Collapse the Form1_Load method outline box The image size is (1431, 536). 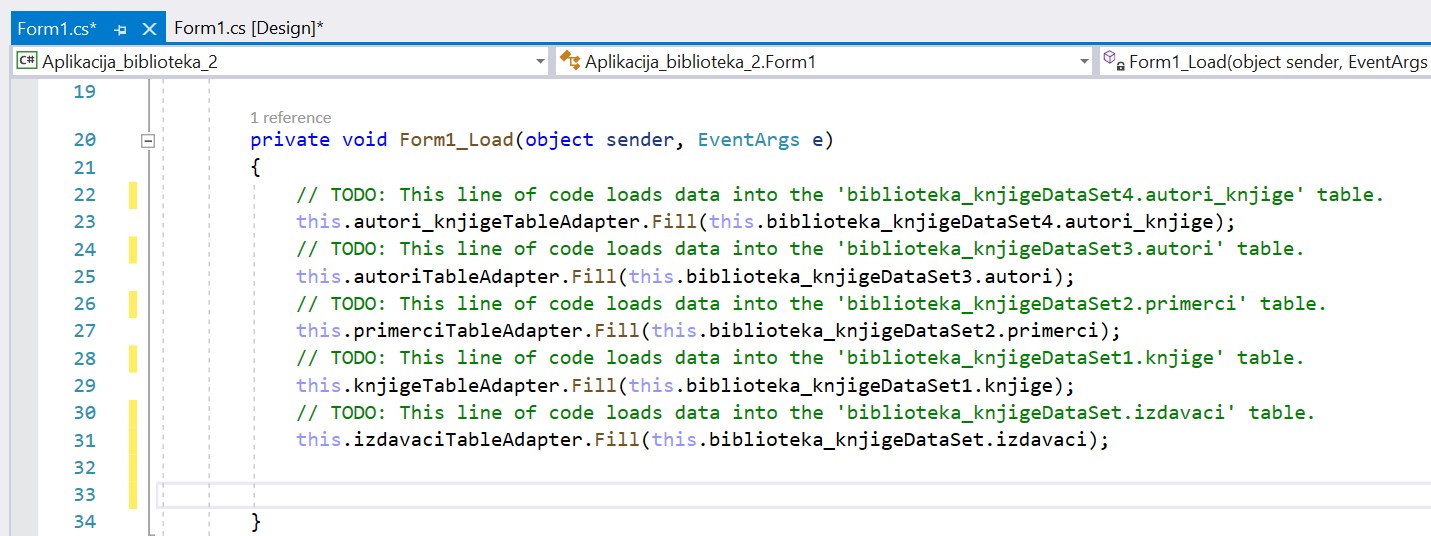click(148, 141)
